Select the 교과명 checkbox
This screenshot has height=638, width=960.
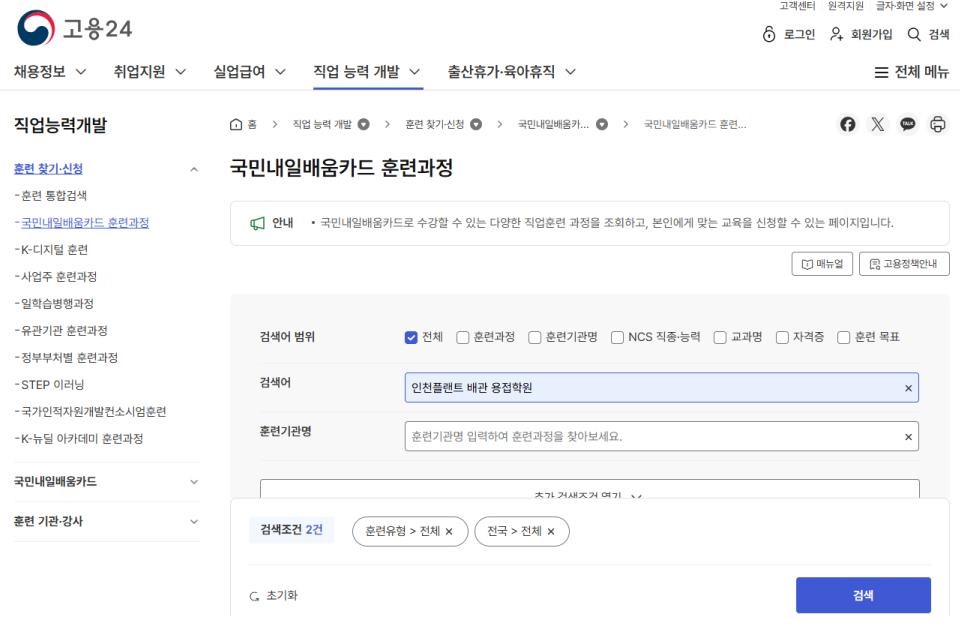720,337
